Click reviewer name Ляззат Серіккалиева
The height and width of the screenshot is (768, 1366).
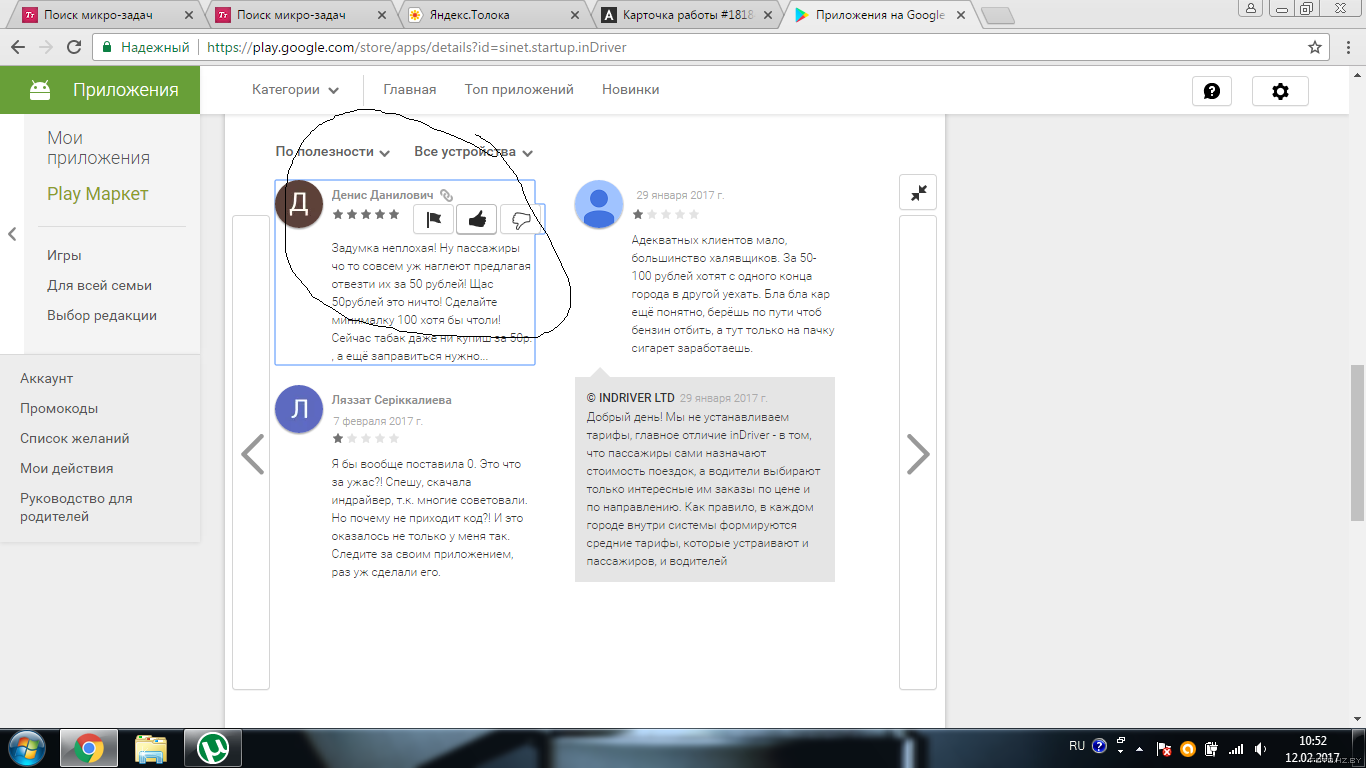(392, 400)
